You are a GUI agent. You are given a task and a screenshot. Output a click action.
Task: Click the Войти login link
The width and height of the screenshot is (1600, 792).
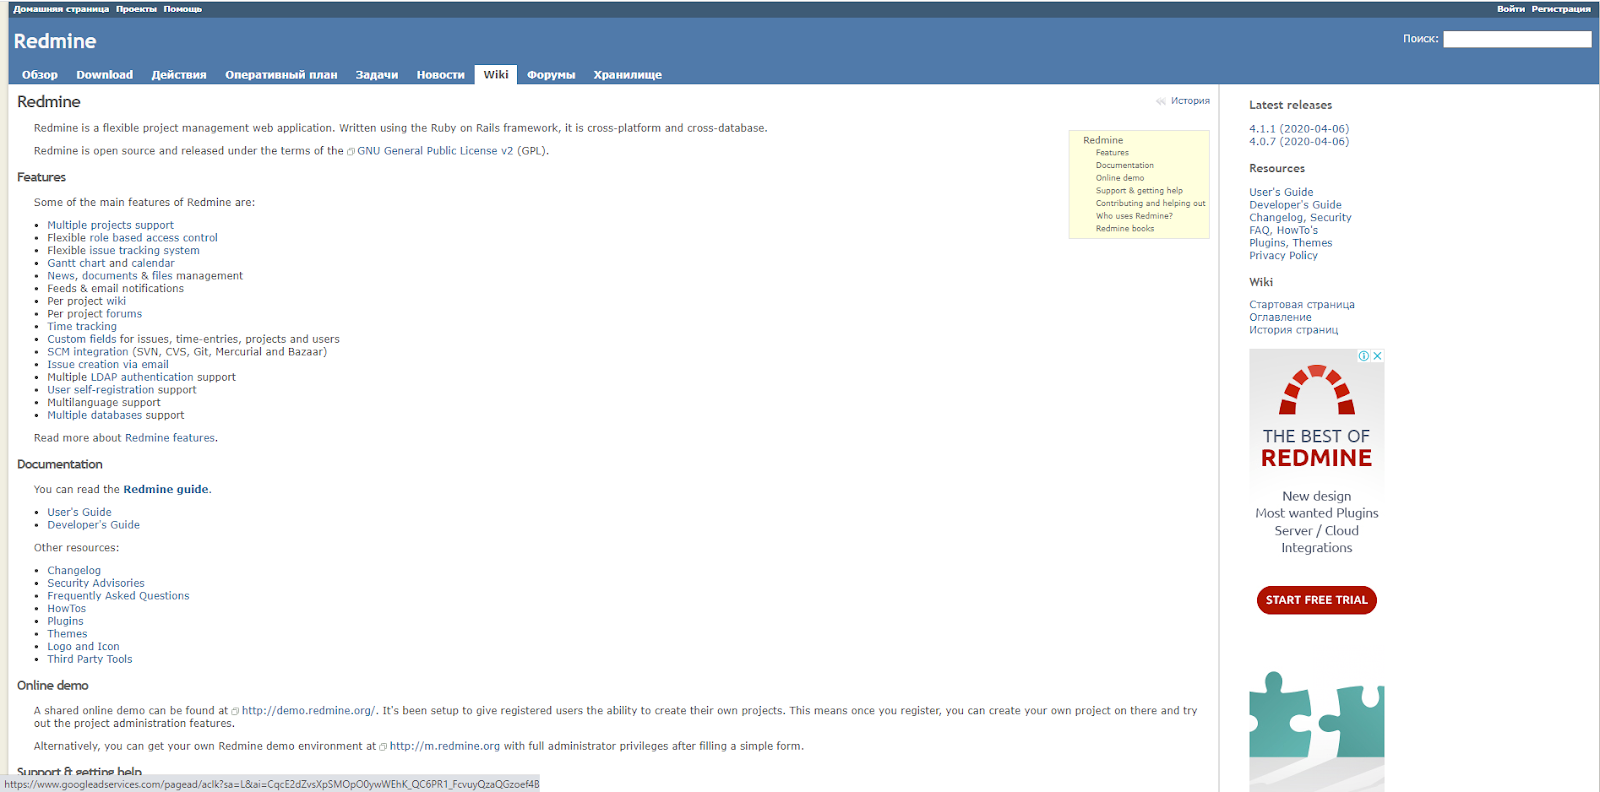[x=1511, y=9]
